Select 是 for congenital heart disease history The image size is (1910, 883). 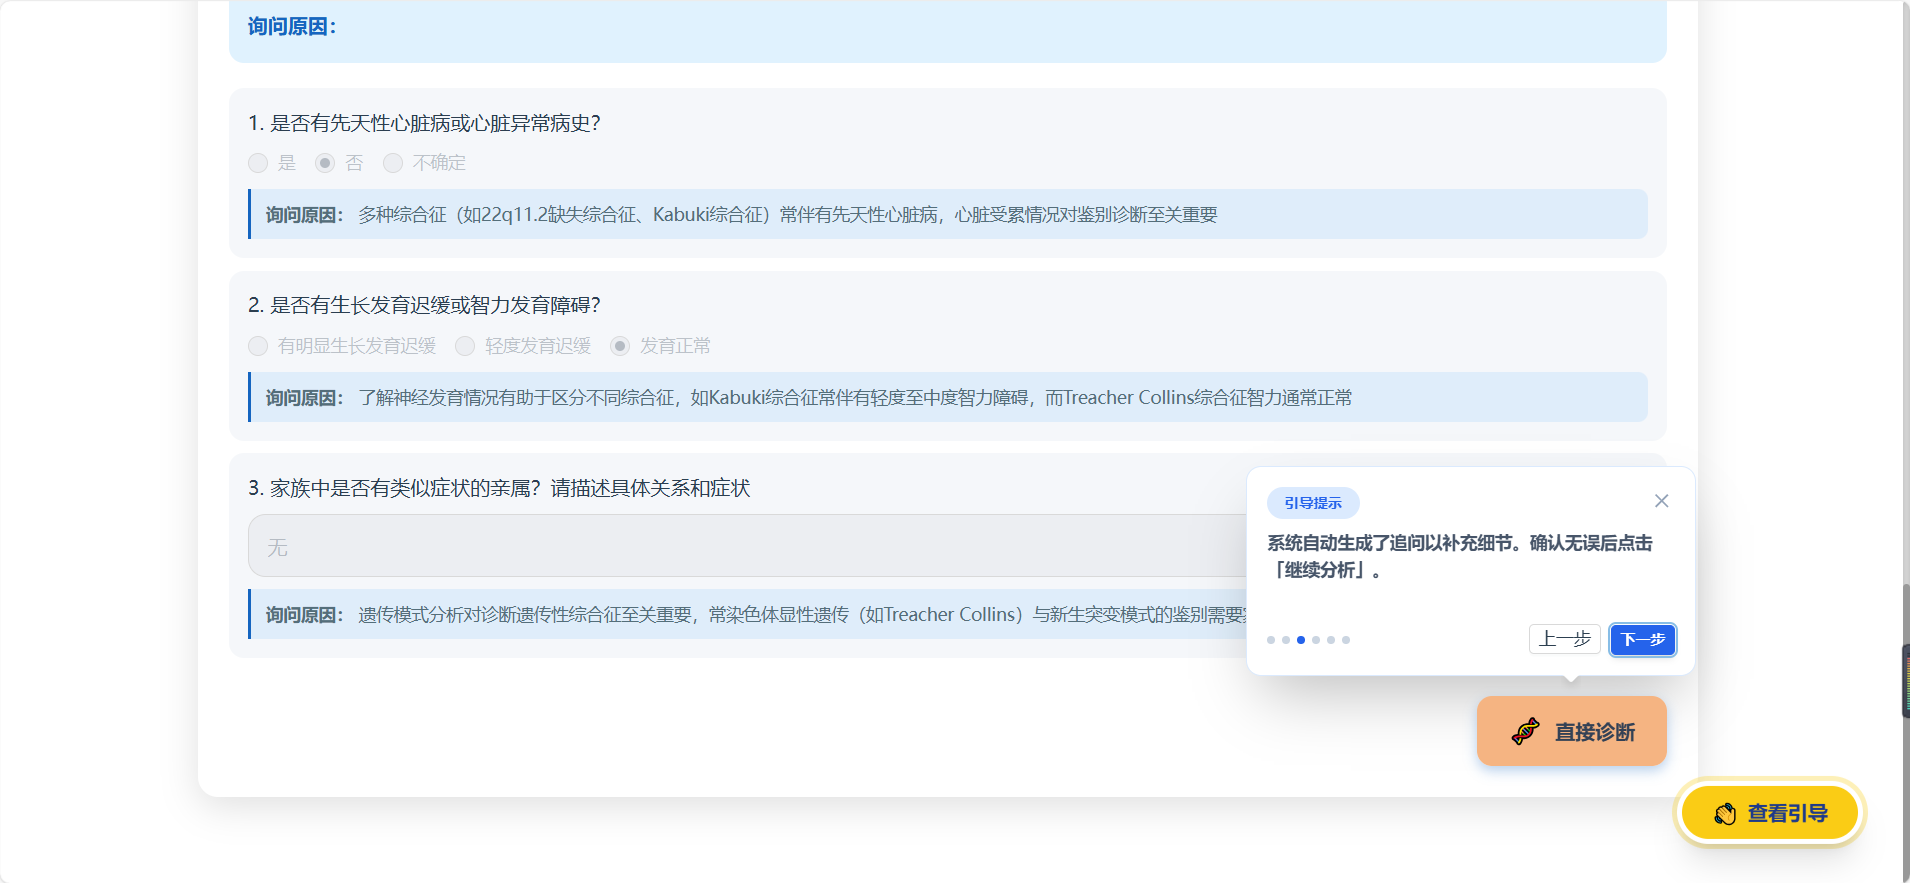click(259, 163)
